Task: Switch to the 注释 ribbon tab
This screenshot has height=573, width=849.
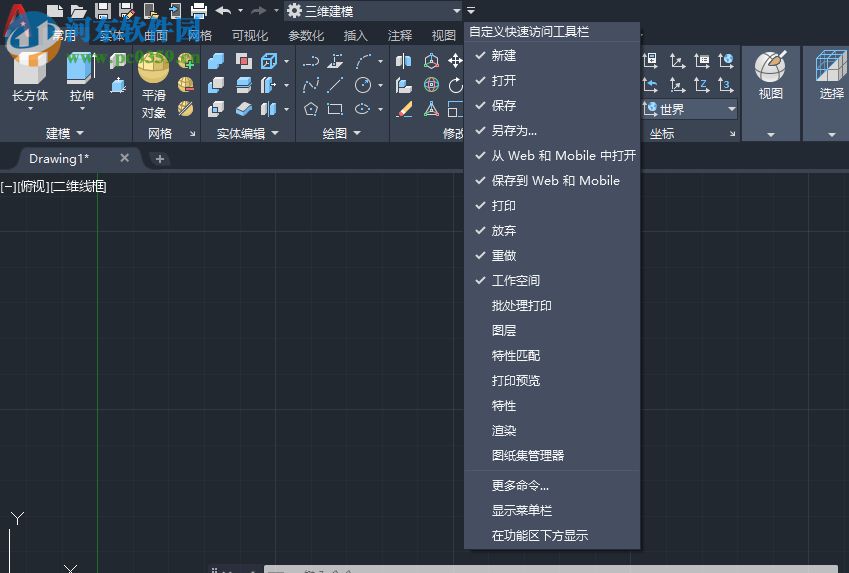Action: (400, 35)
